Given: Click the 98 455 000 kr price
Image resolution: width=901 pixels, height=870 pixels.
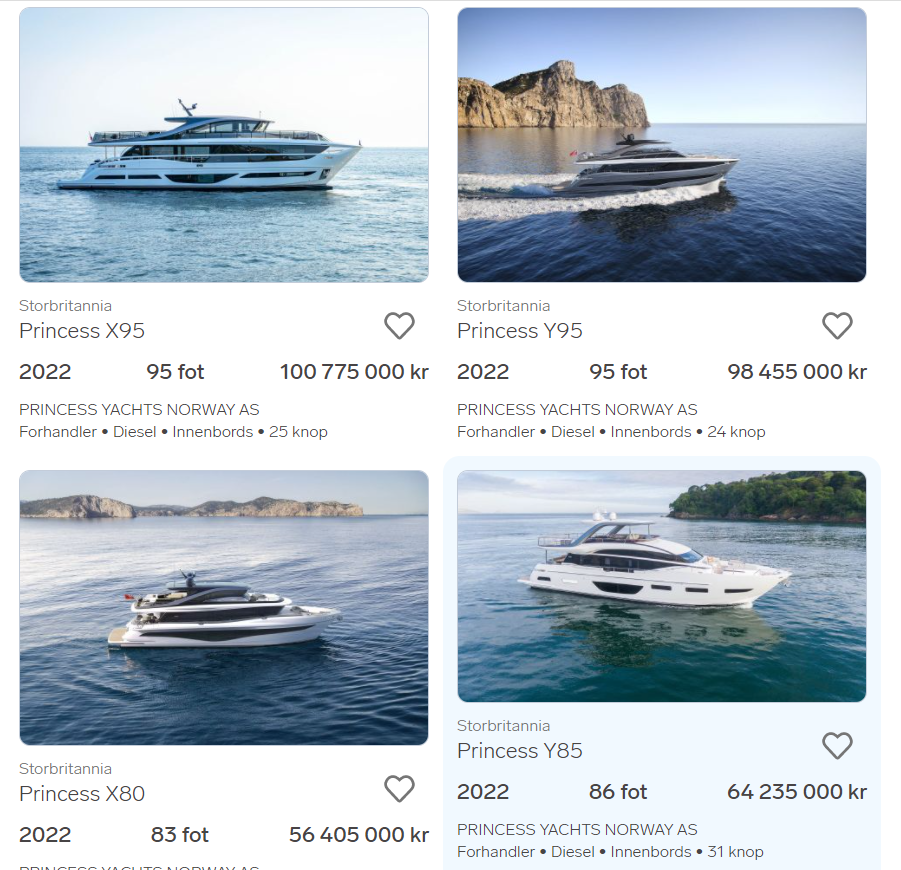Looking at the screenshot, I should tap(797, 372).
